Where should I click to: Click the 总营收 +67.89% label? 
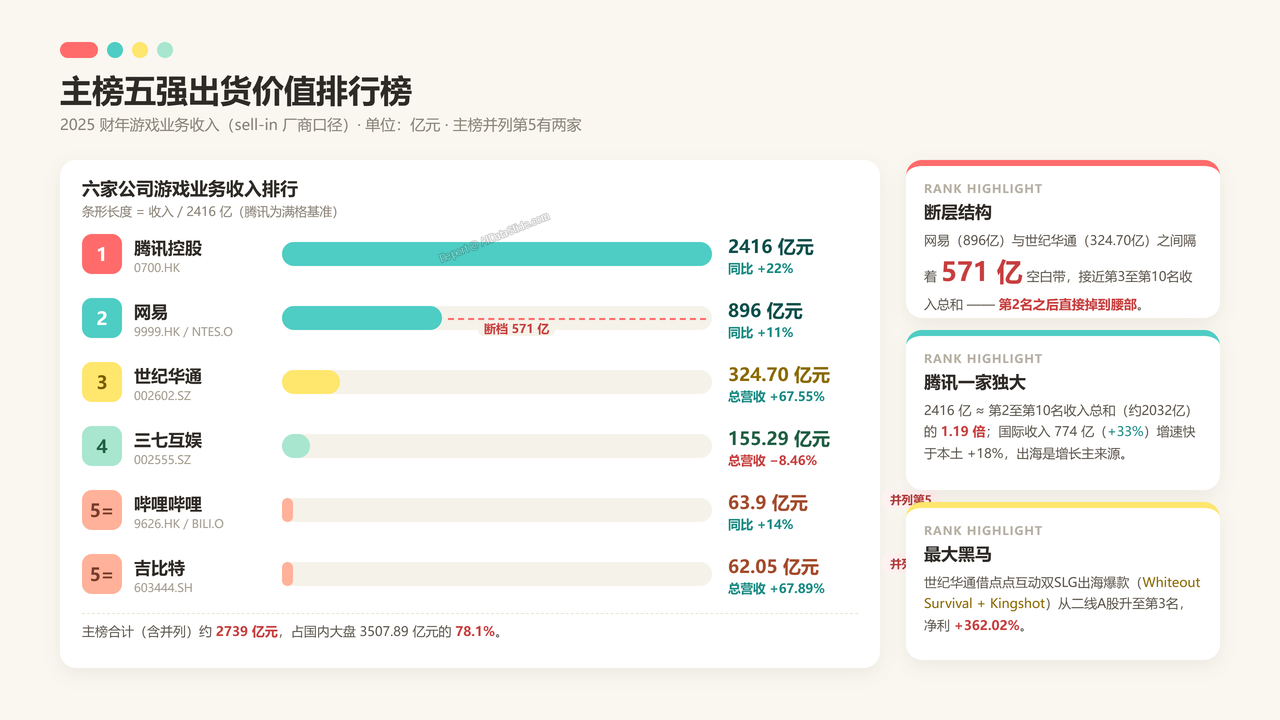(x=776, y=589)
